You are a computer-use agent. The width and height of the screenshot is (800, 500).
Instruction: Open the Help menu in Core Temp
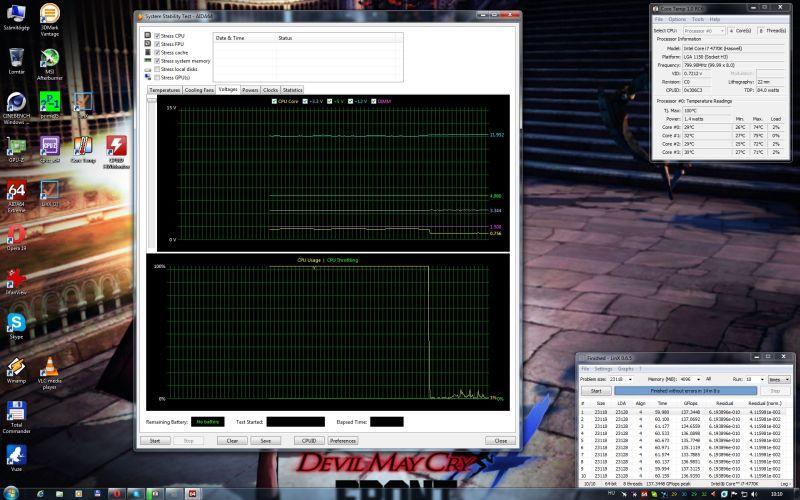pos(715,19)
